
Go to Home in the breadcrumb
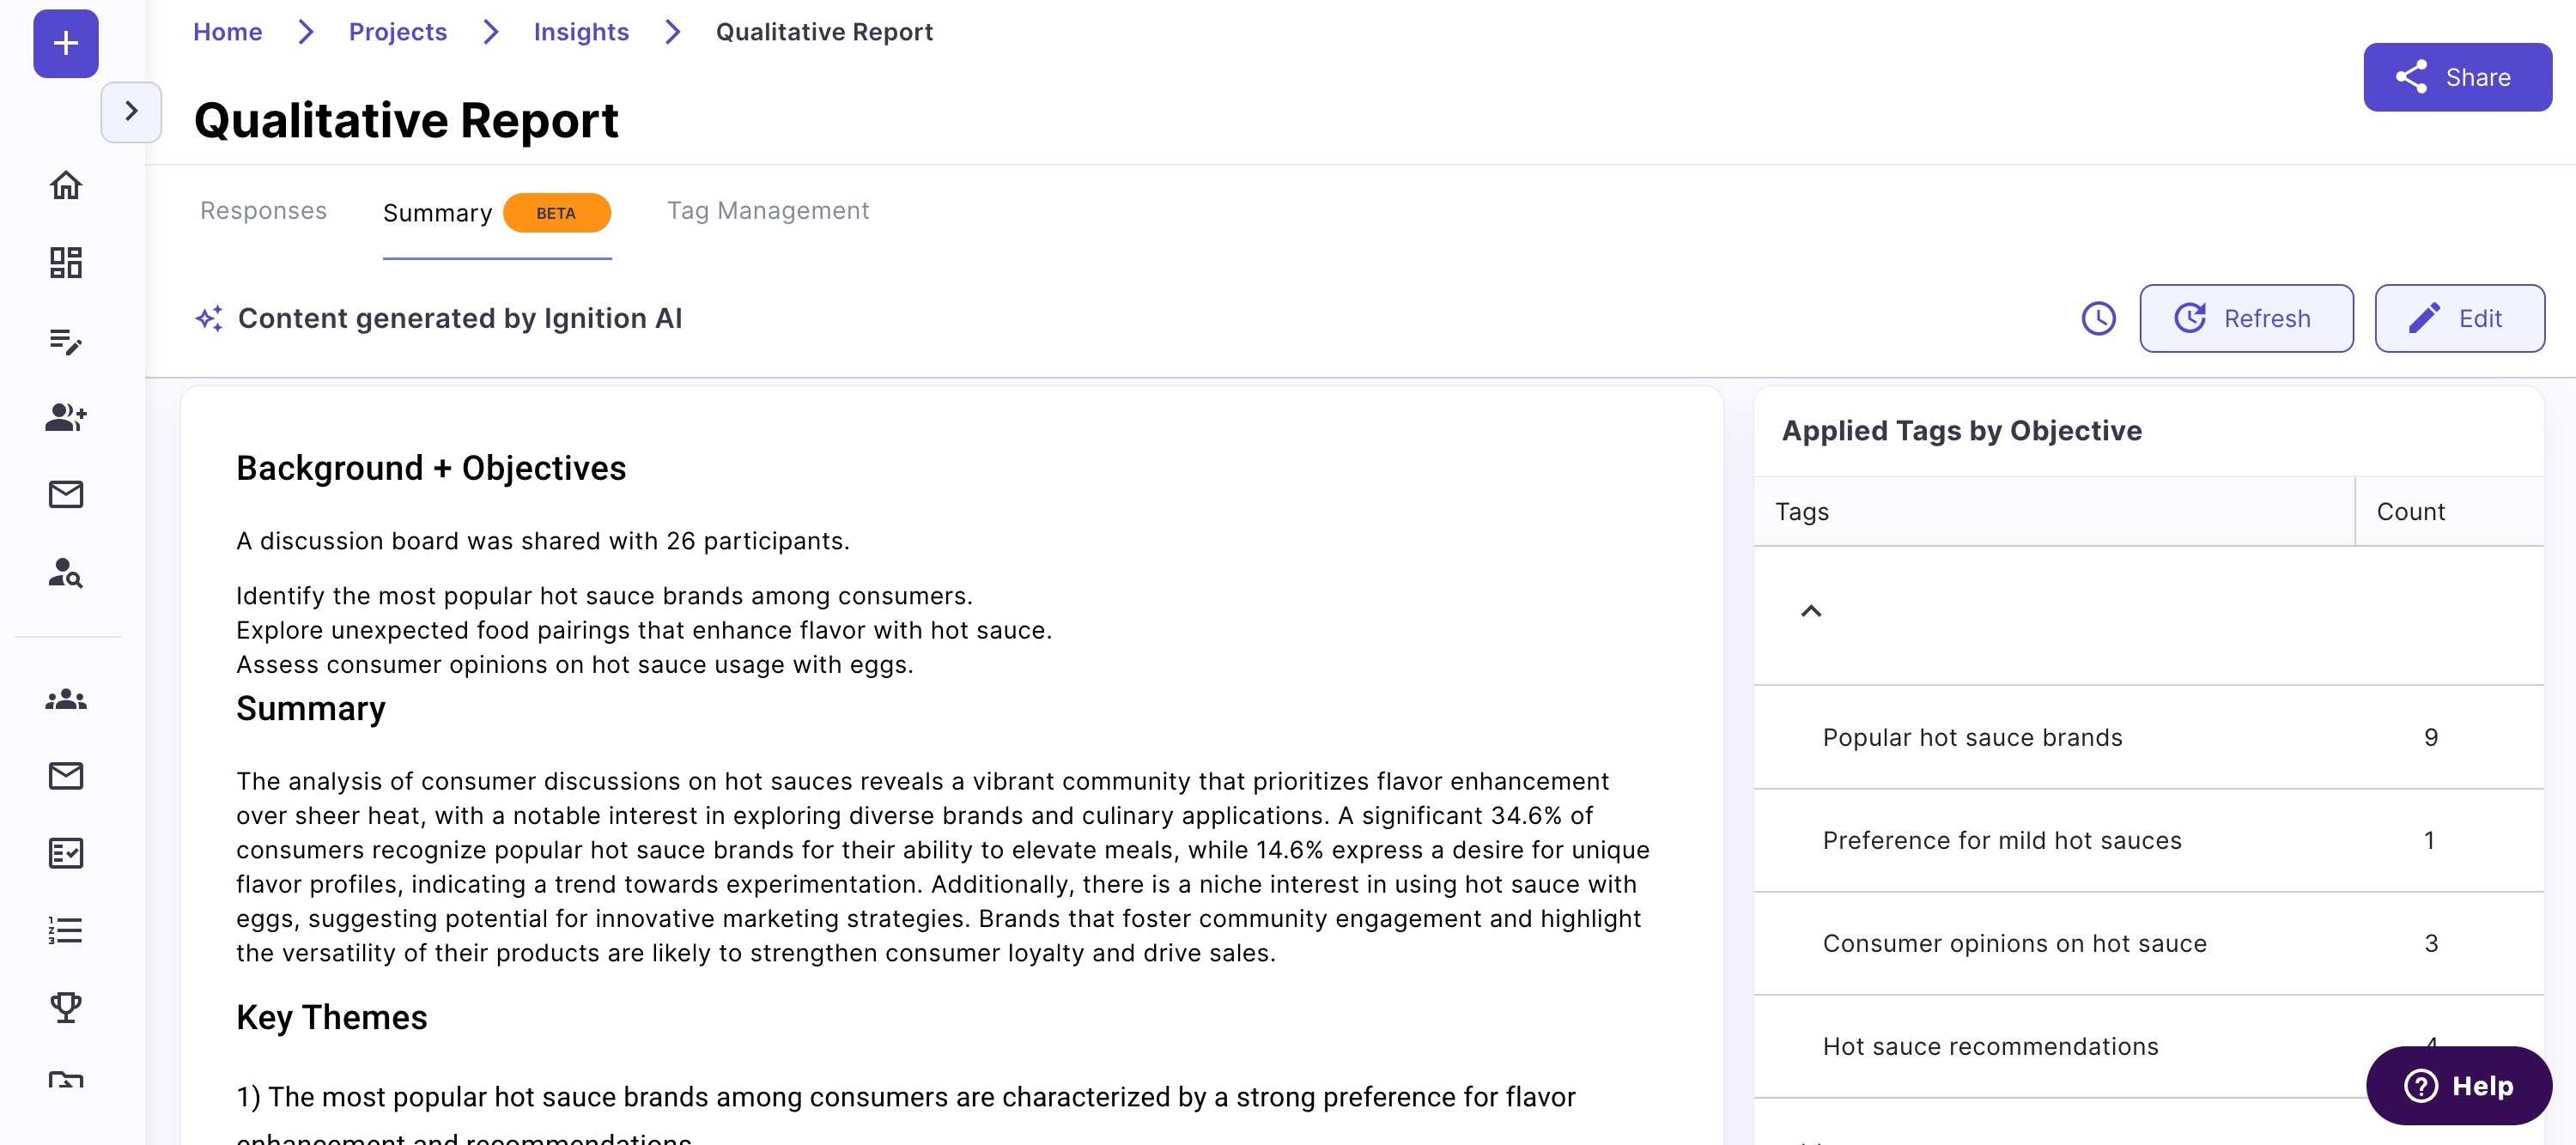point(228,32)
